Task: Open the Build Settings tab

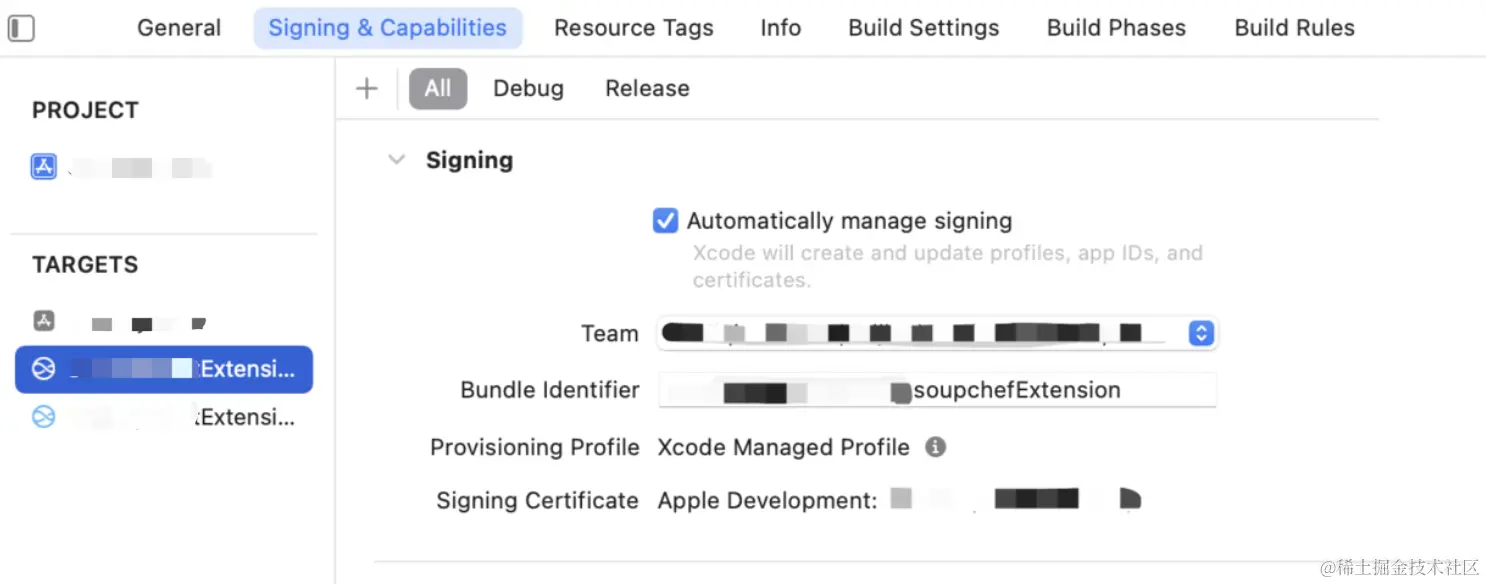Action: coord(924,28)
